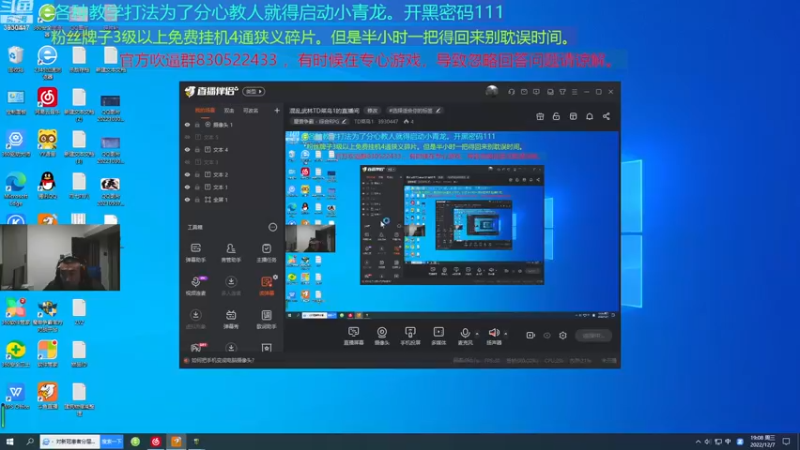Switch to the third scene tab
The height and width of the screenshot is (450, 800).
coord(251,110)
